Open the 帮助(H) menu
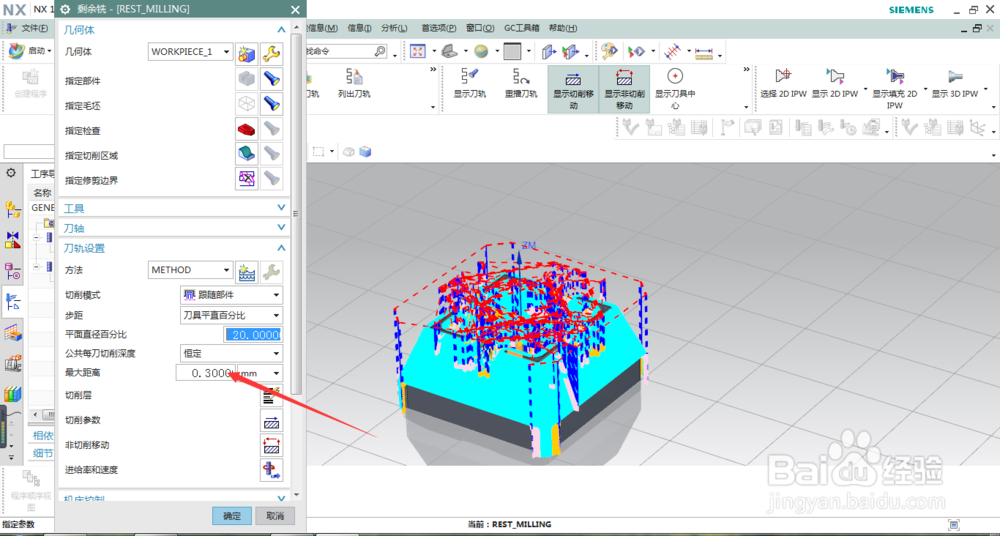This screenshot has width=1000, height=536. pyautogui.click(x=563, y=28)
